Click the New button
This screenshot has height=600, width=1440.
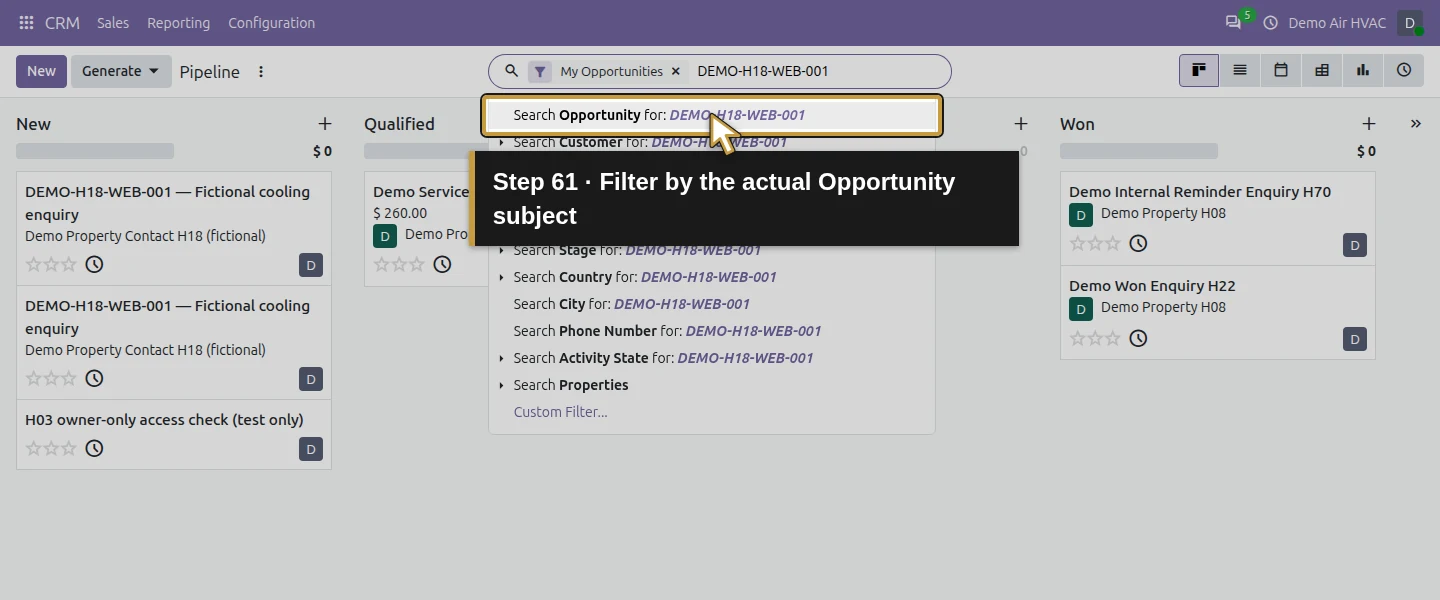(x=41, y=71)
